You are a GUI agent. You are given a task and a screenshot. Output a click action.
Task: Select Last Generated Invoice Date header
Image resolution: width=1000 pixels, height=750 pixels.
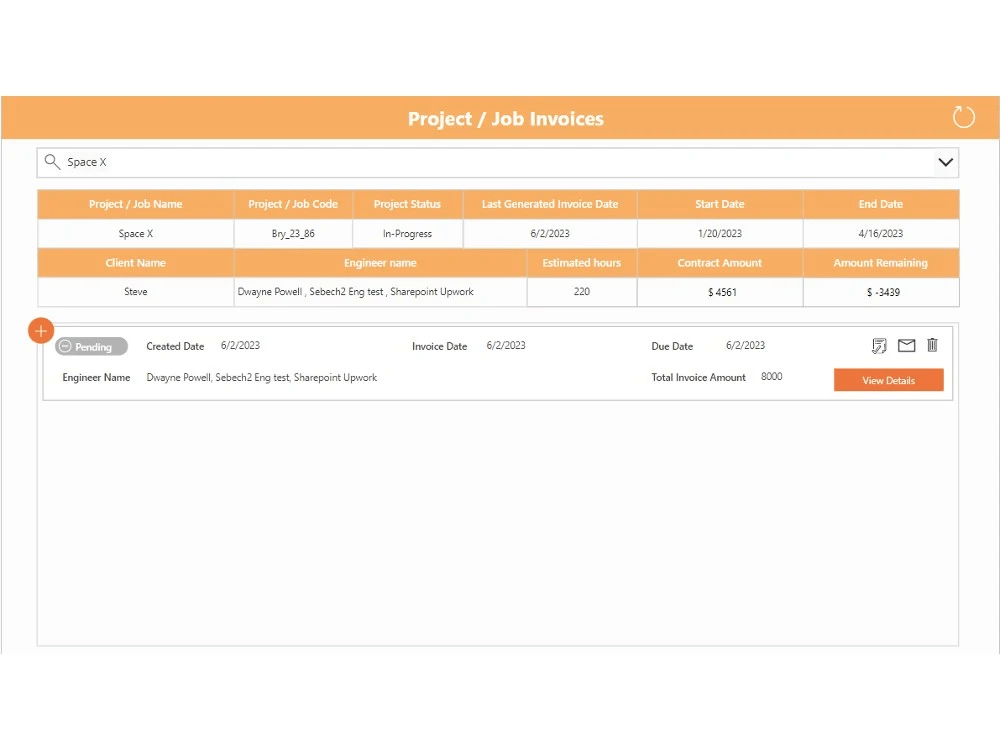(550, 204)
